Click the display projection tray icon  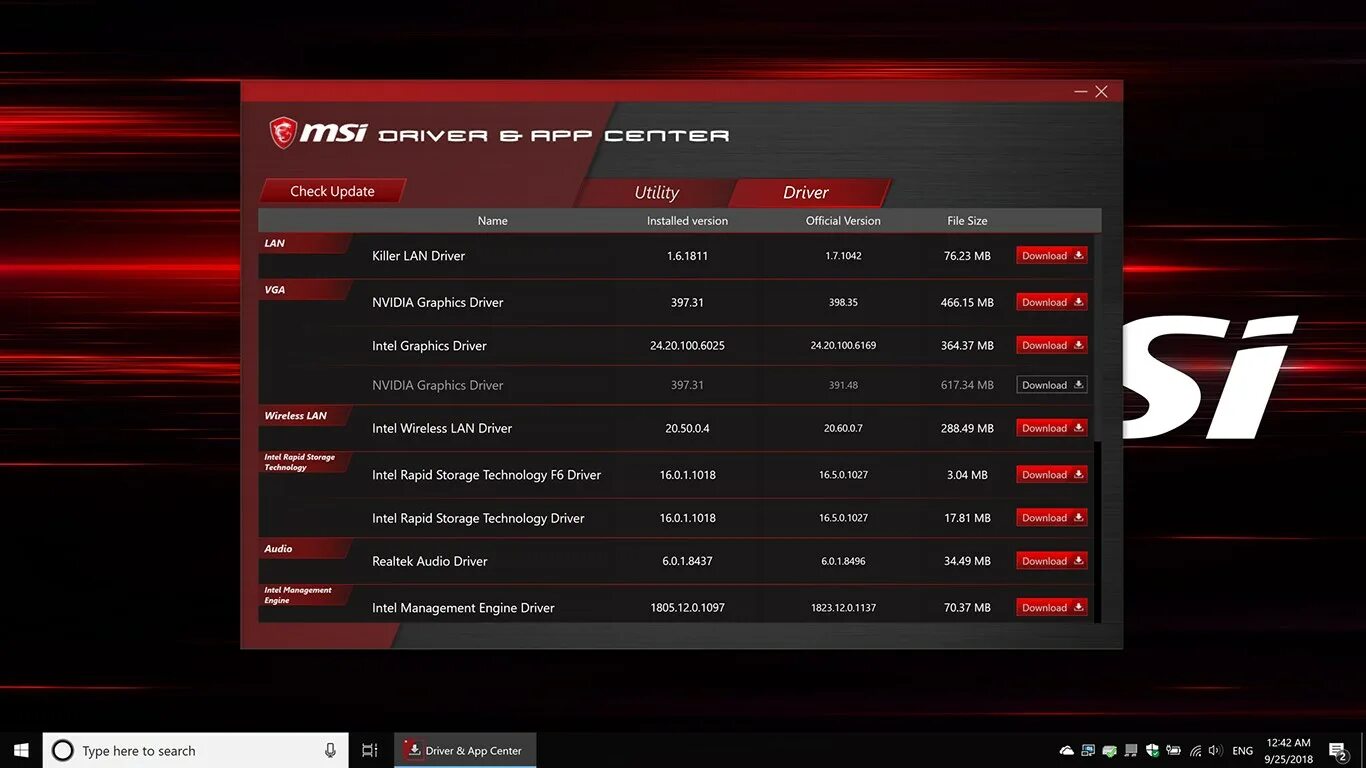coord(1087,750)
